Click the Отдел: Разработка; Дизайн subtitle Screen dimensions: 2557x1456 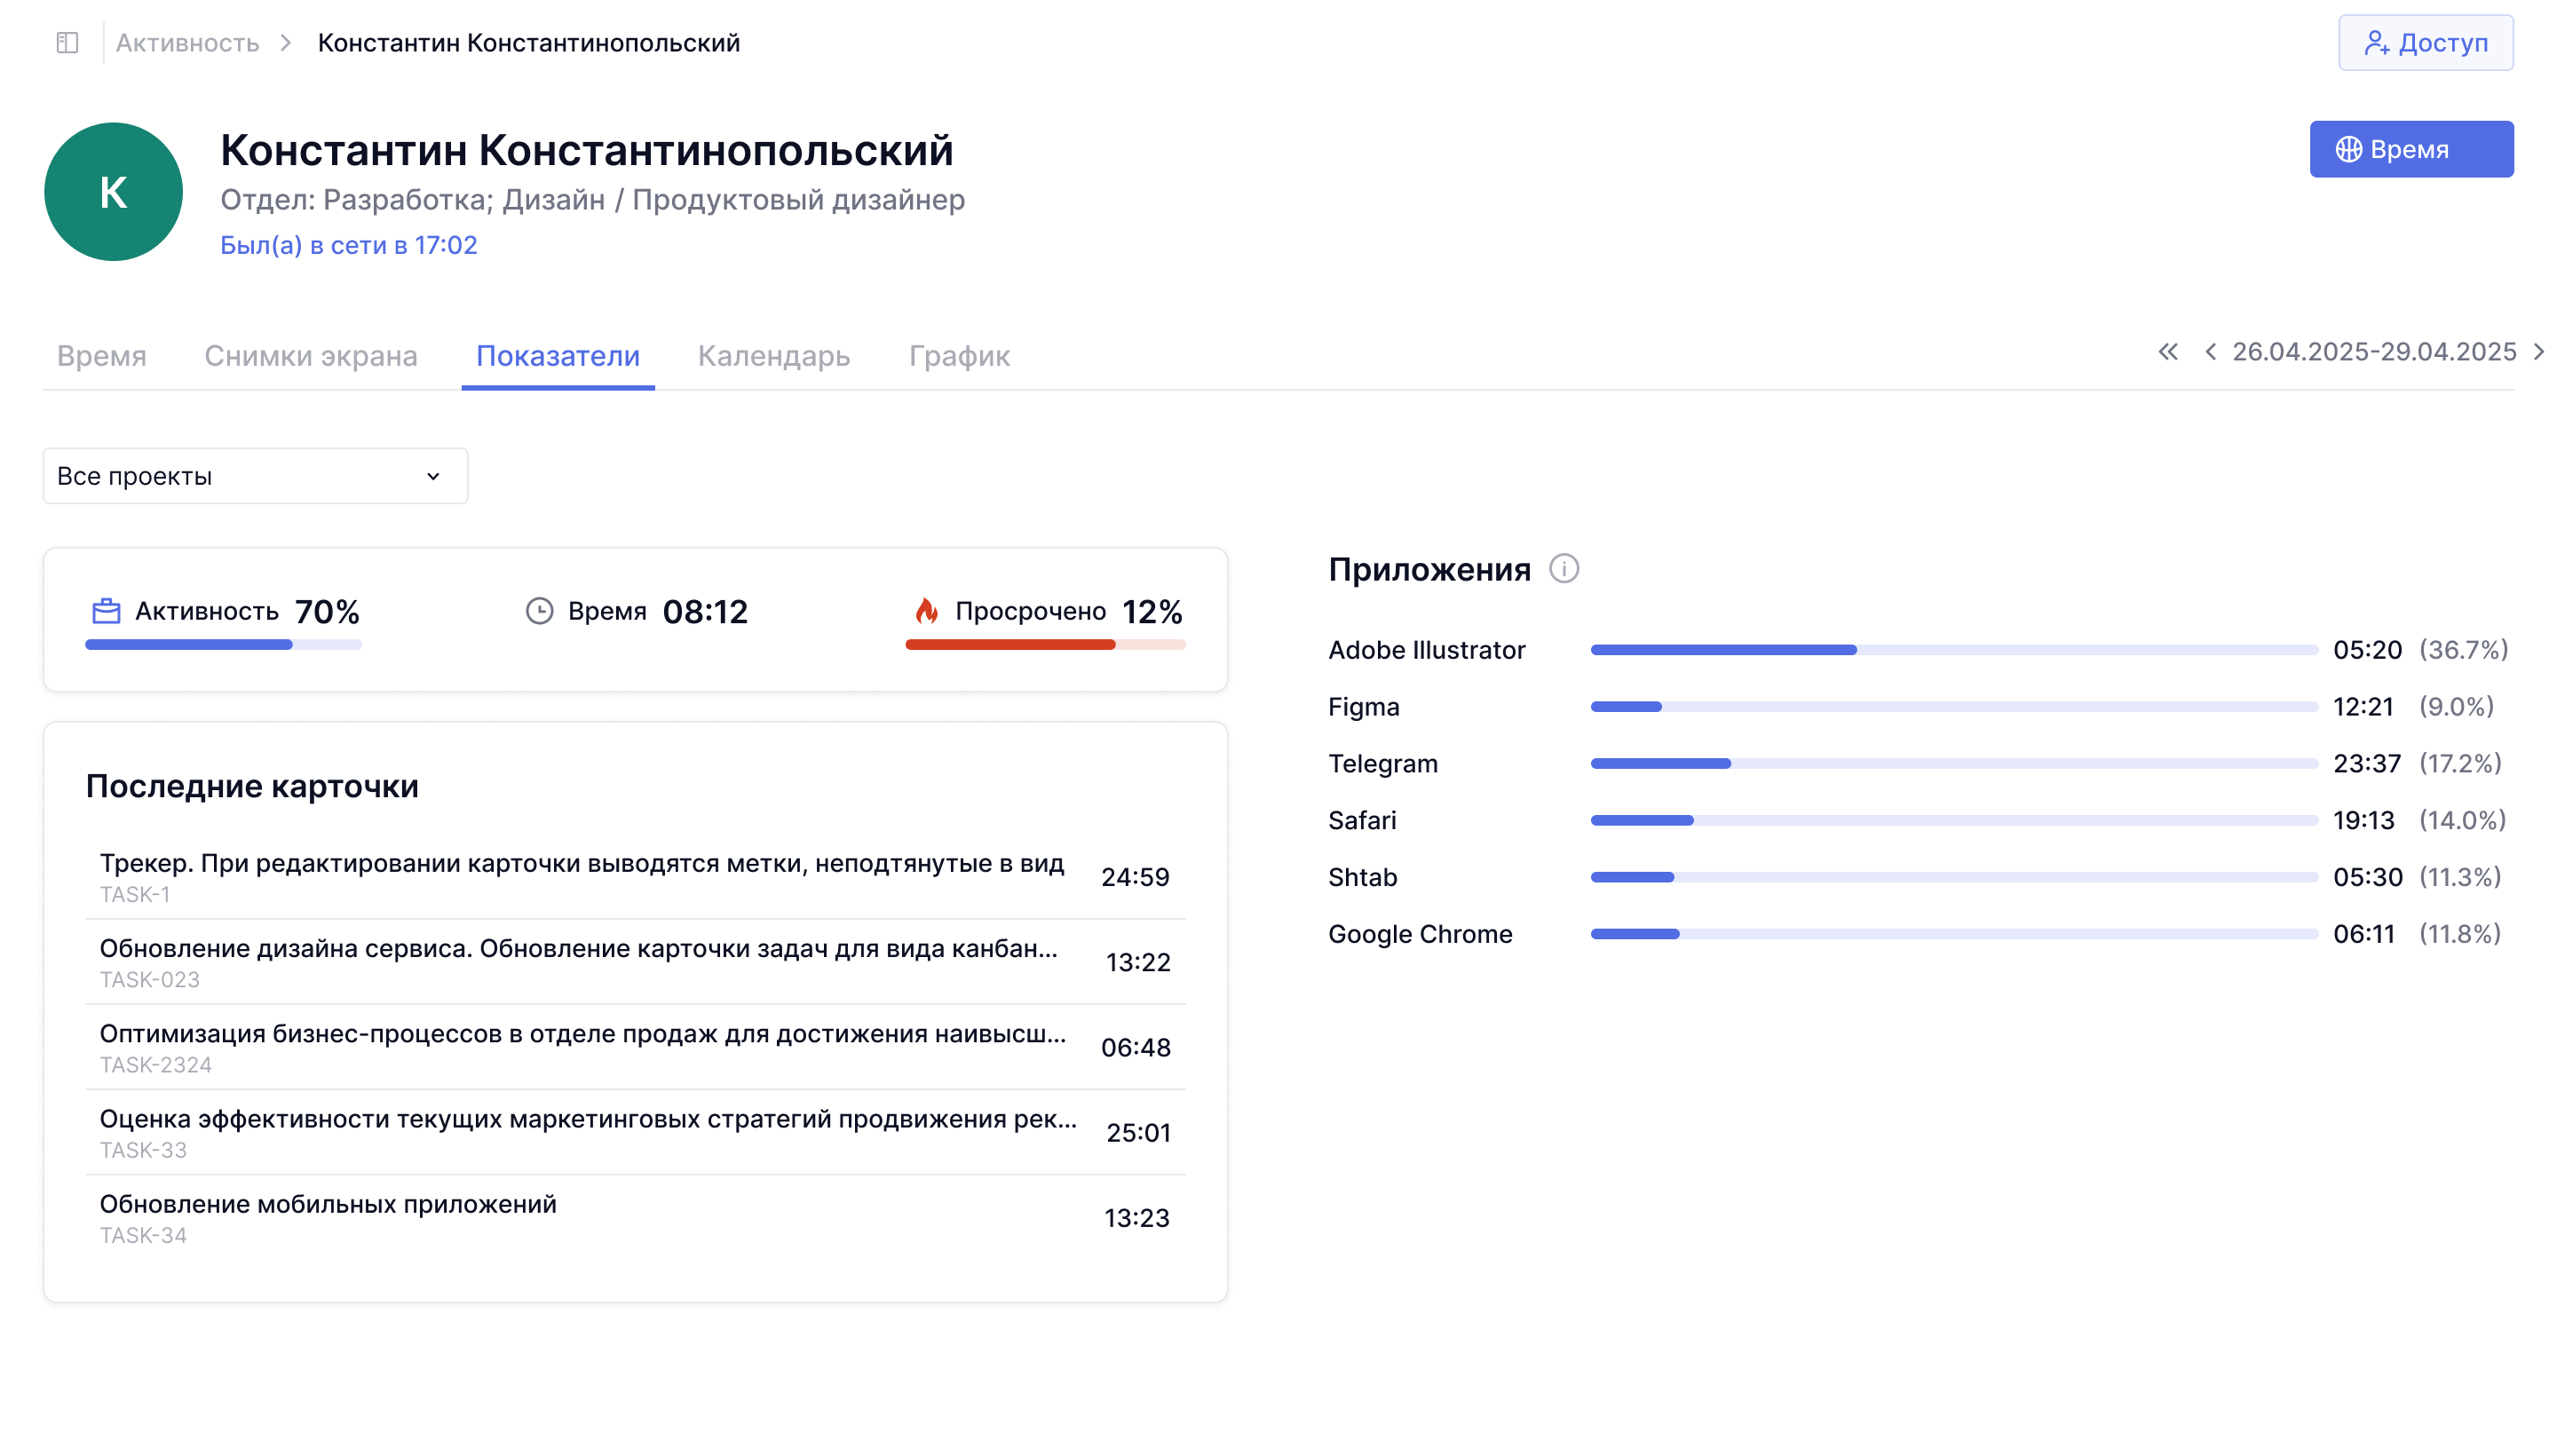click(592, 200)
